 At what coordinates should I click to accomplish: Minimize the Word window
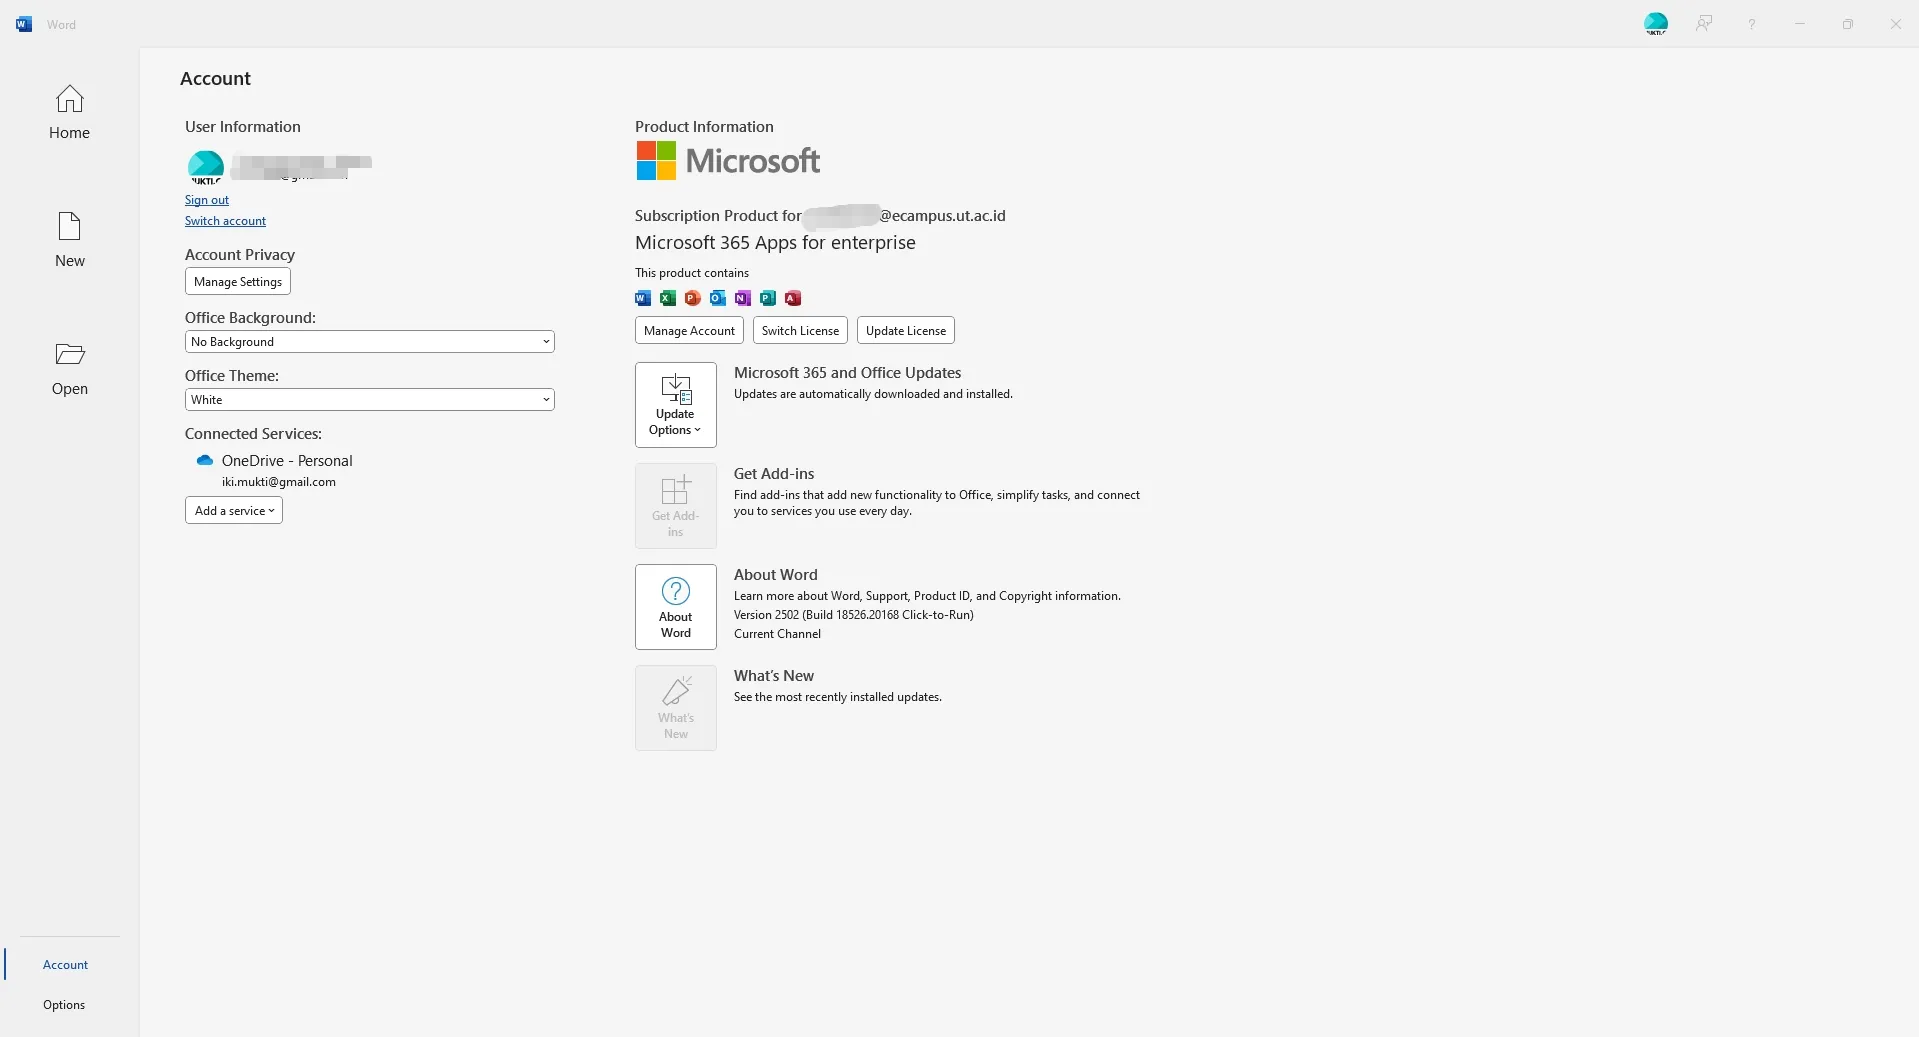click(x=1800, y=24)
